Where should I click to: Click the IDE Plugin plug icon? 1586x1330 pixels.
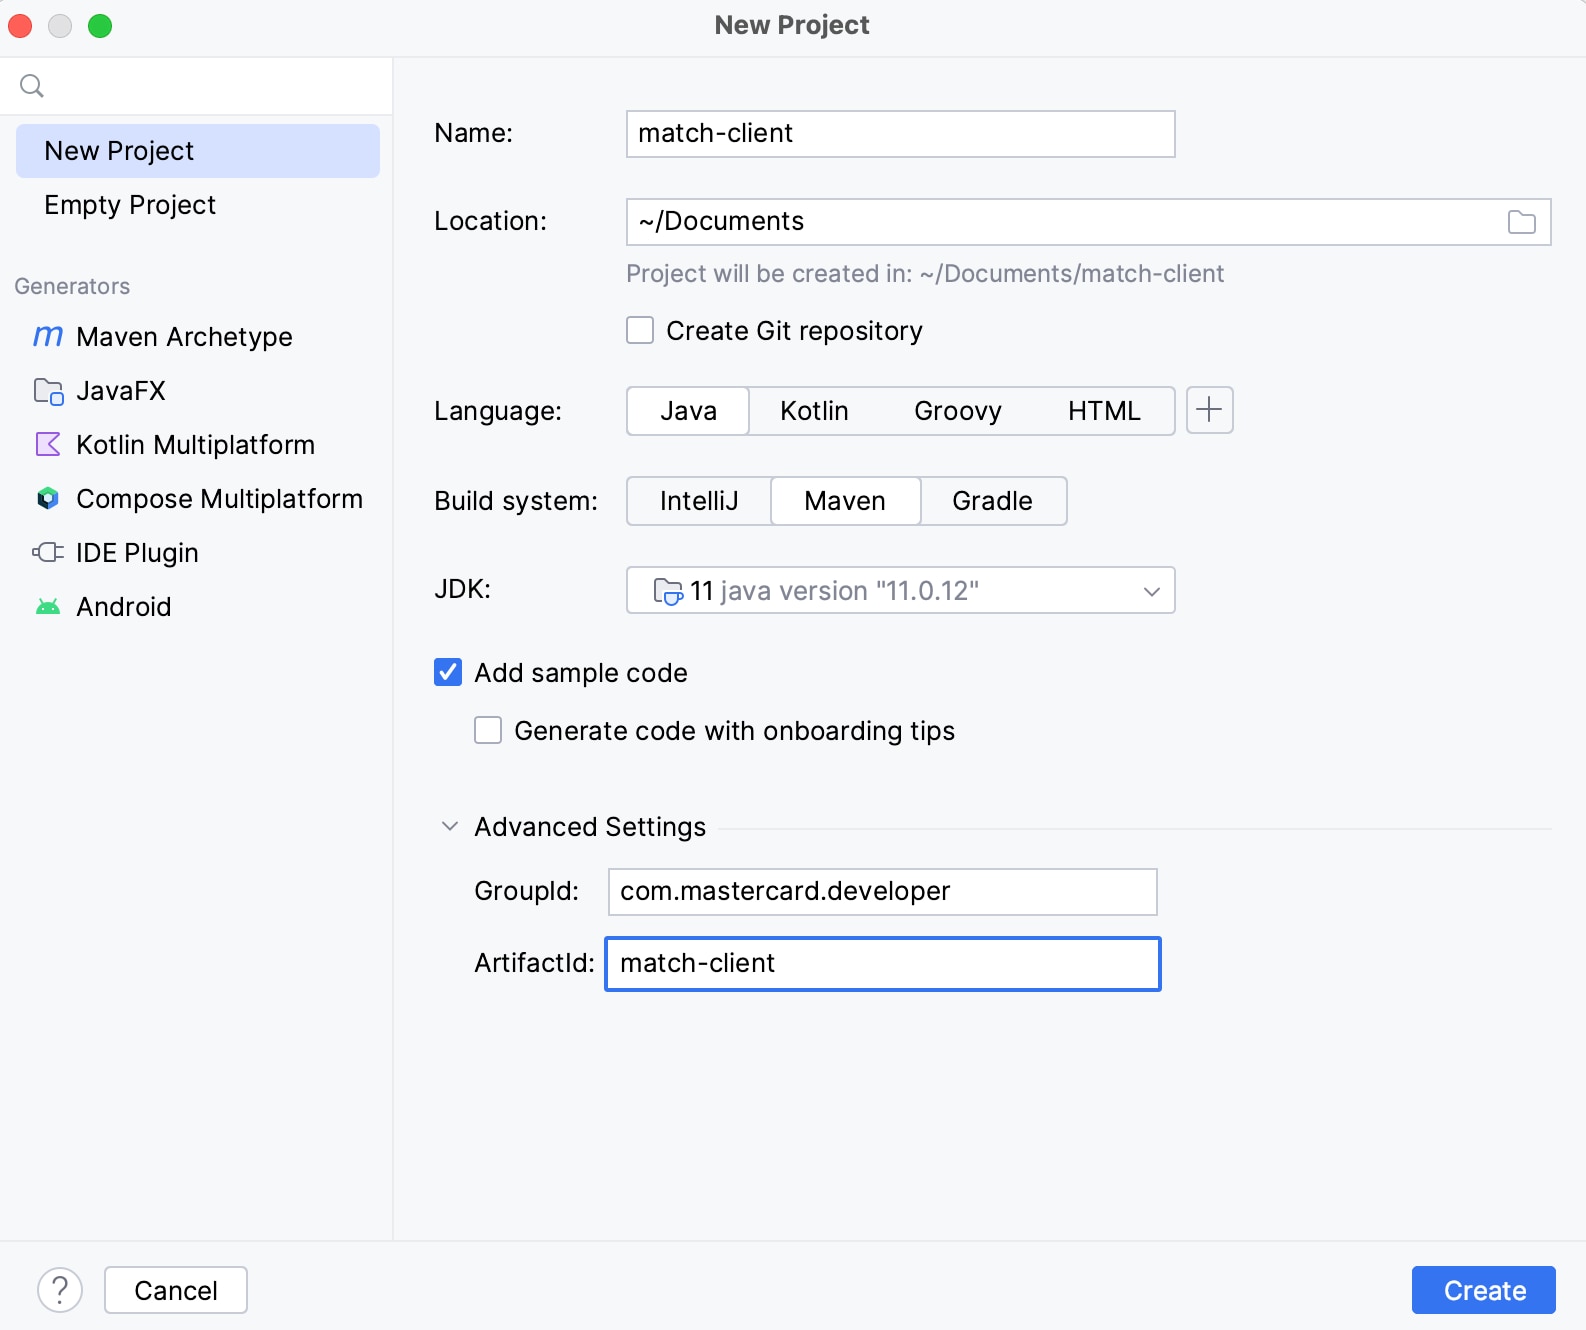(48, 553)
